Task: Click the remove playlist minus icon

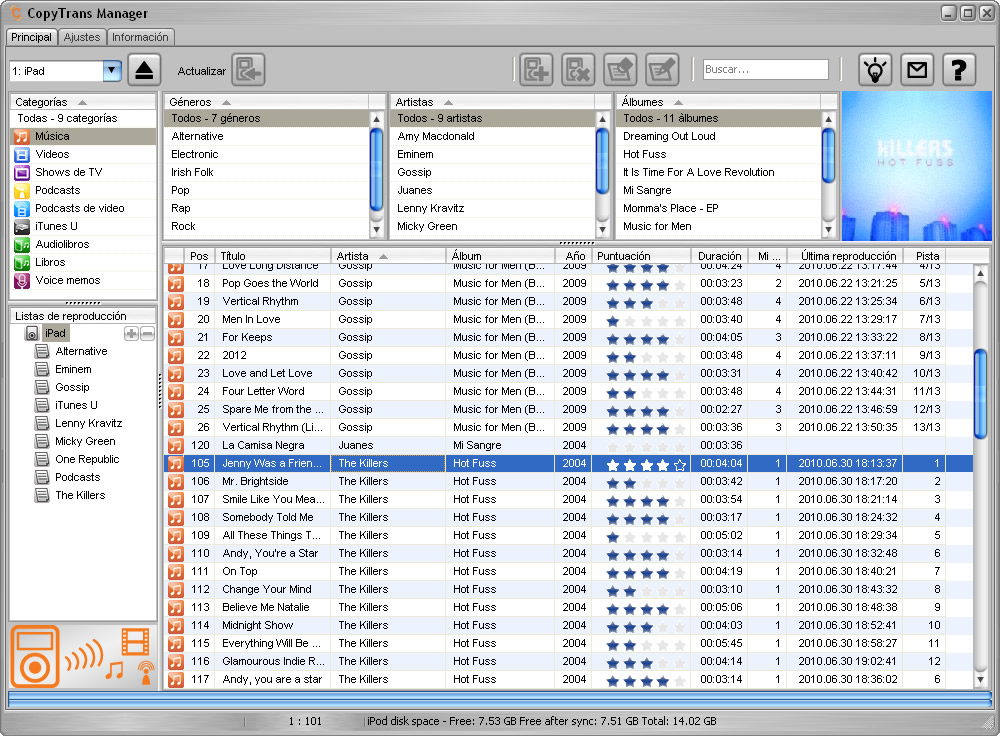Action: [x=147, y=333]
